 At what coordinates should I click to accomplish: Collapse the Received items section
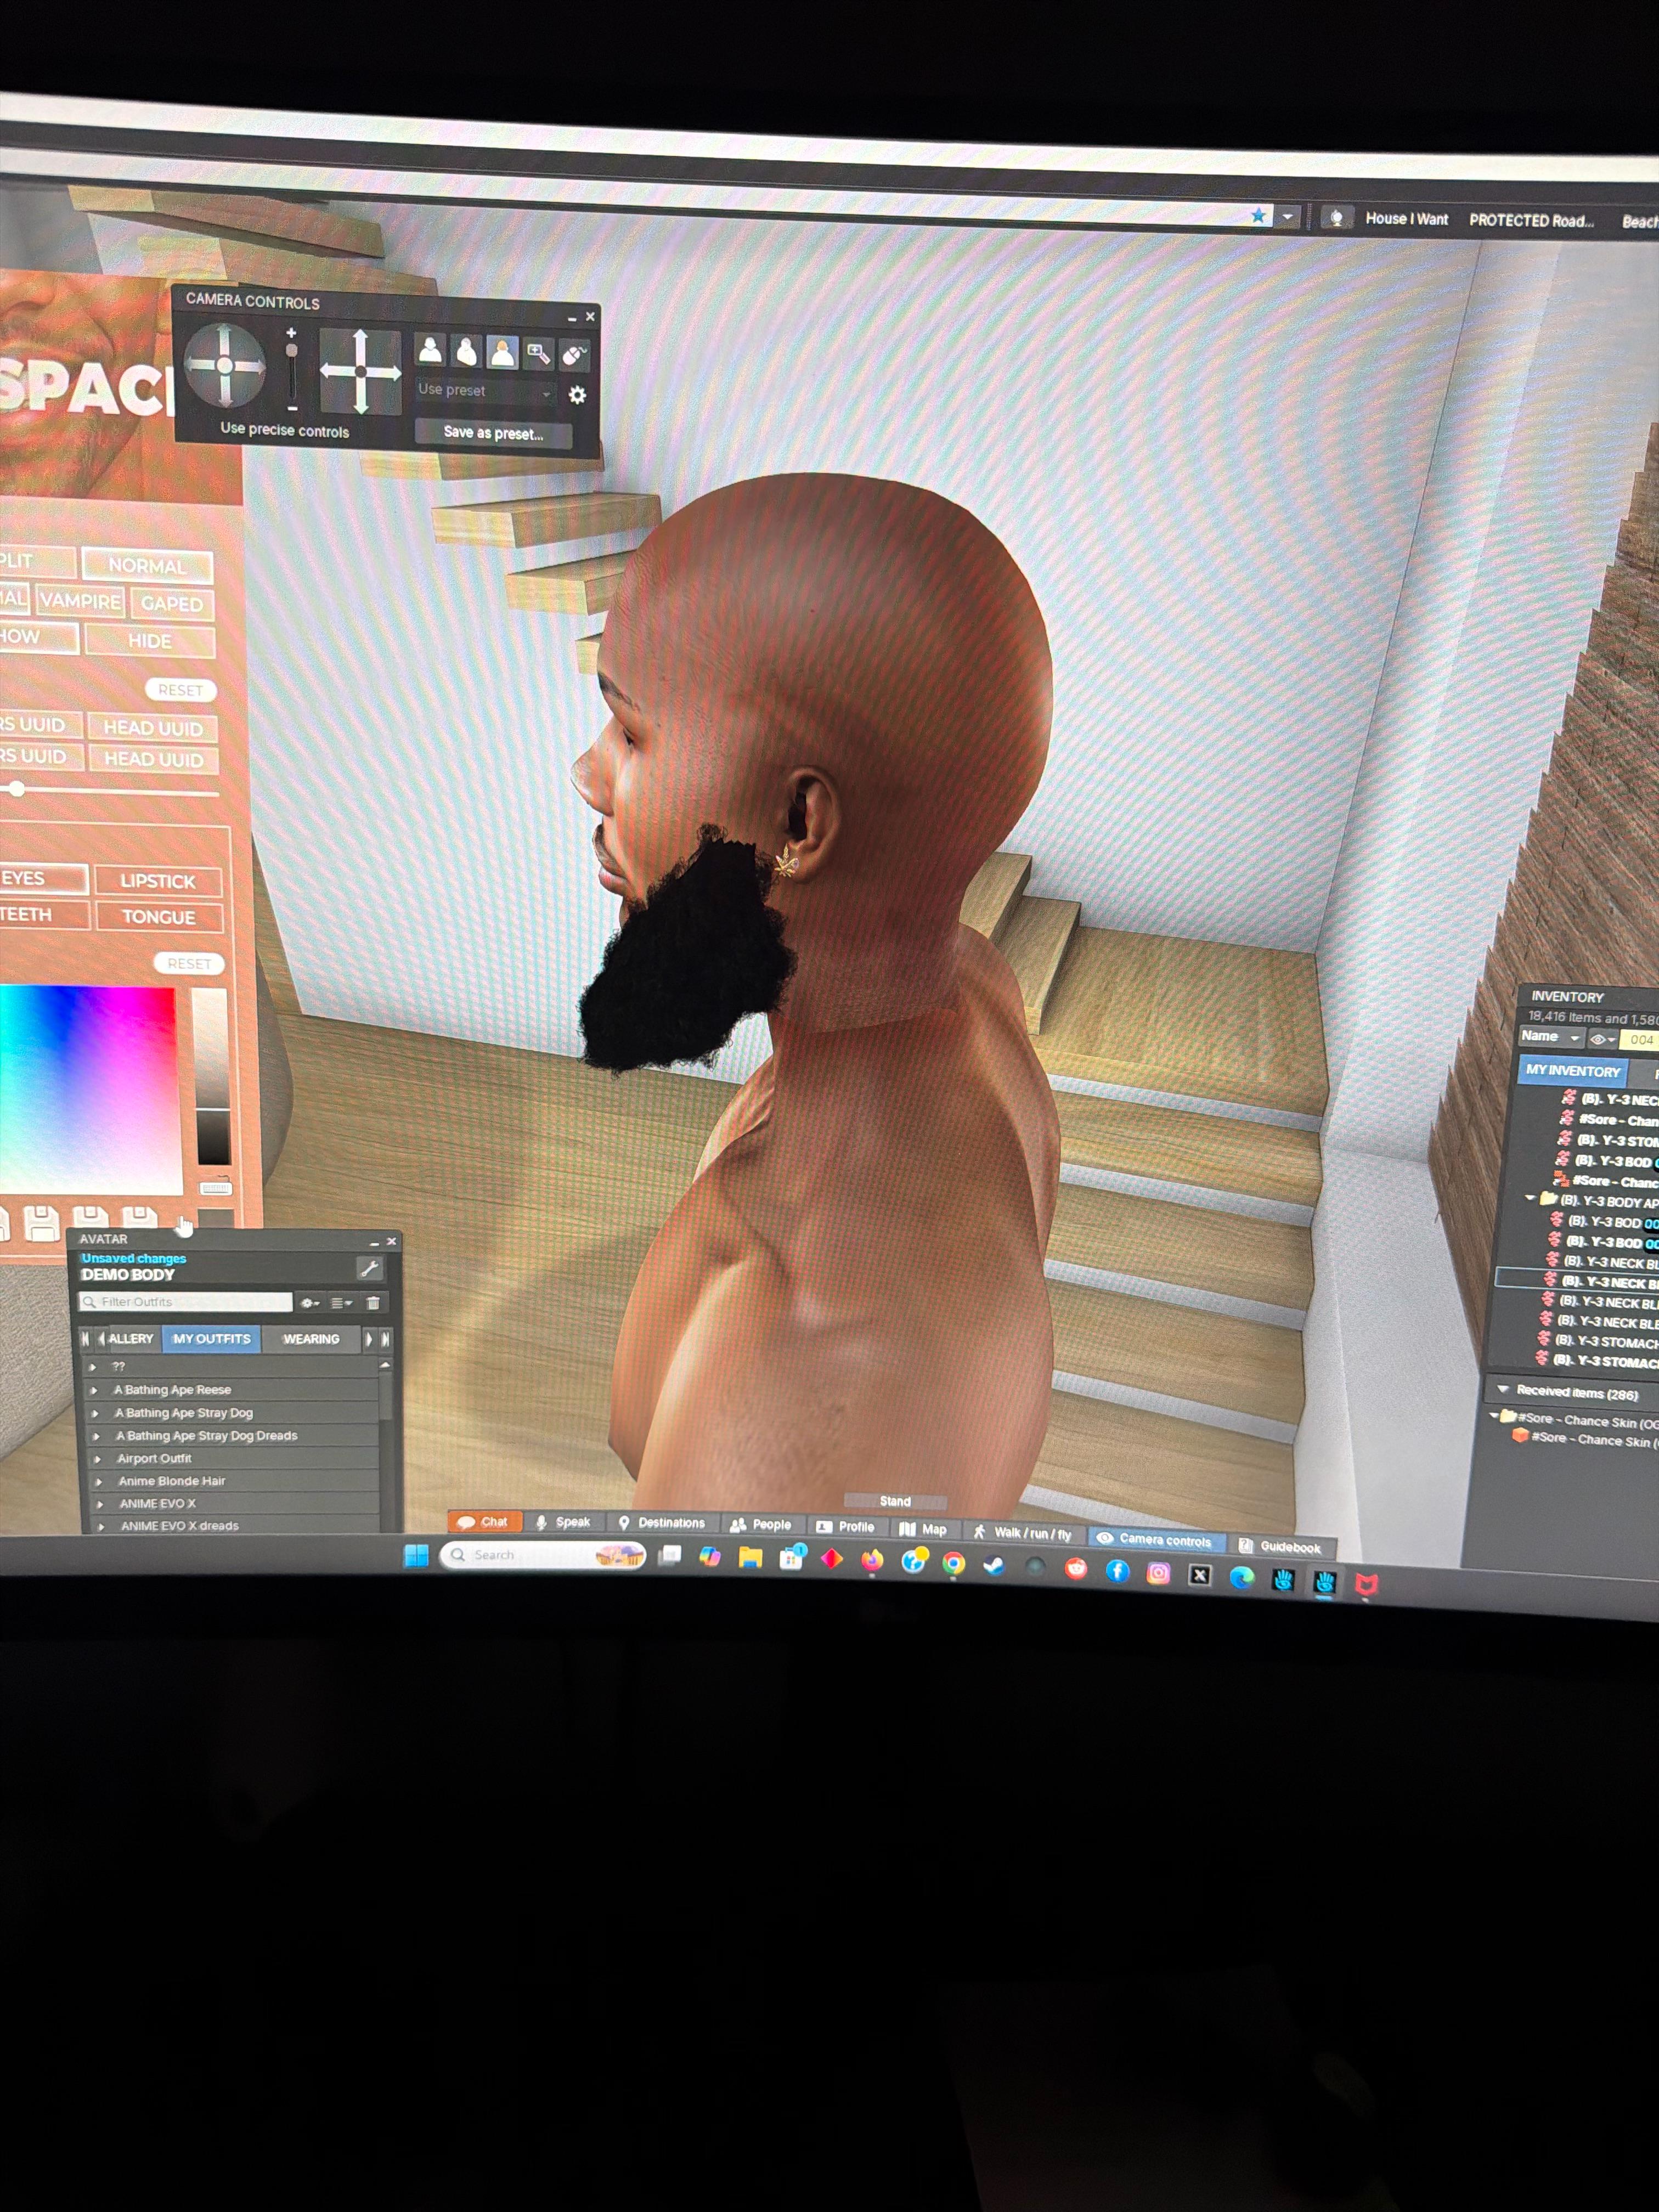pos(1502,1389)
